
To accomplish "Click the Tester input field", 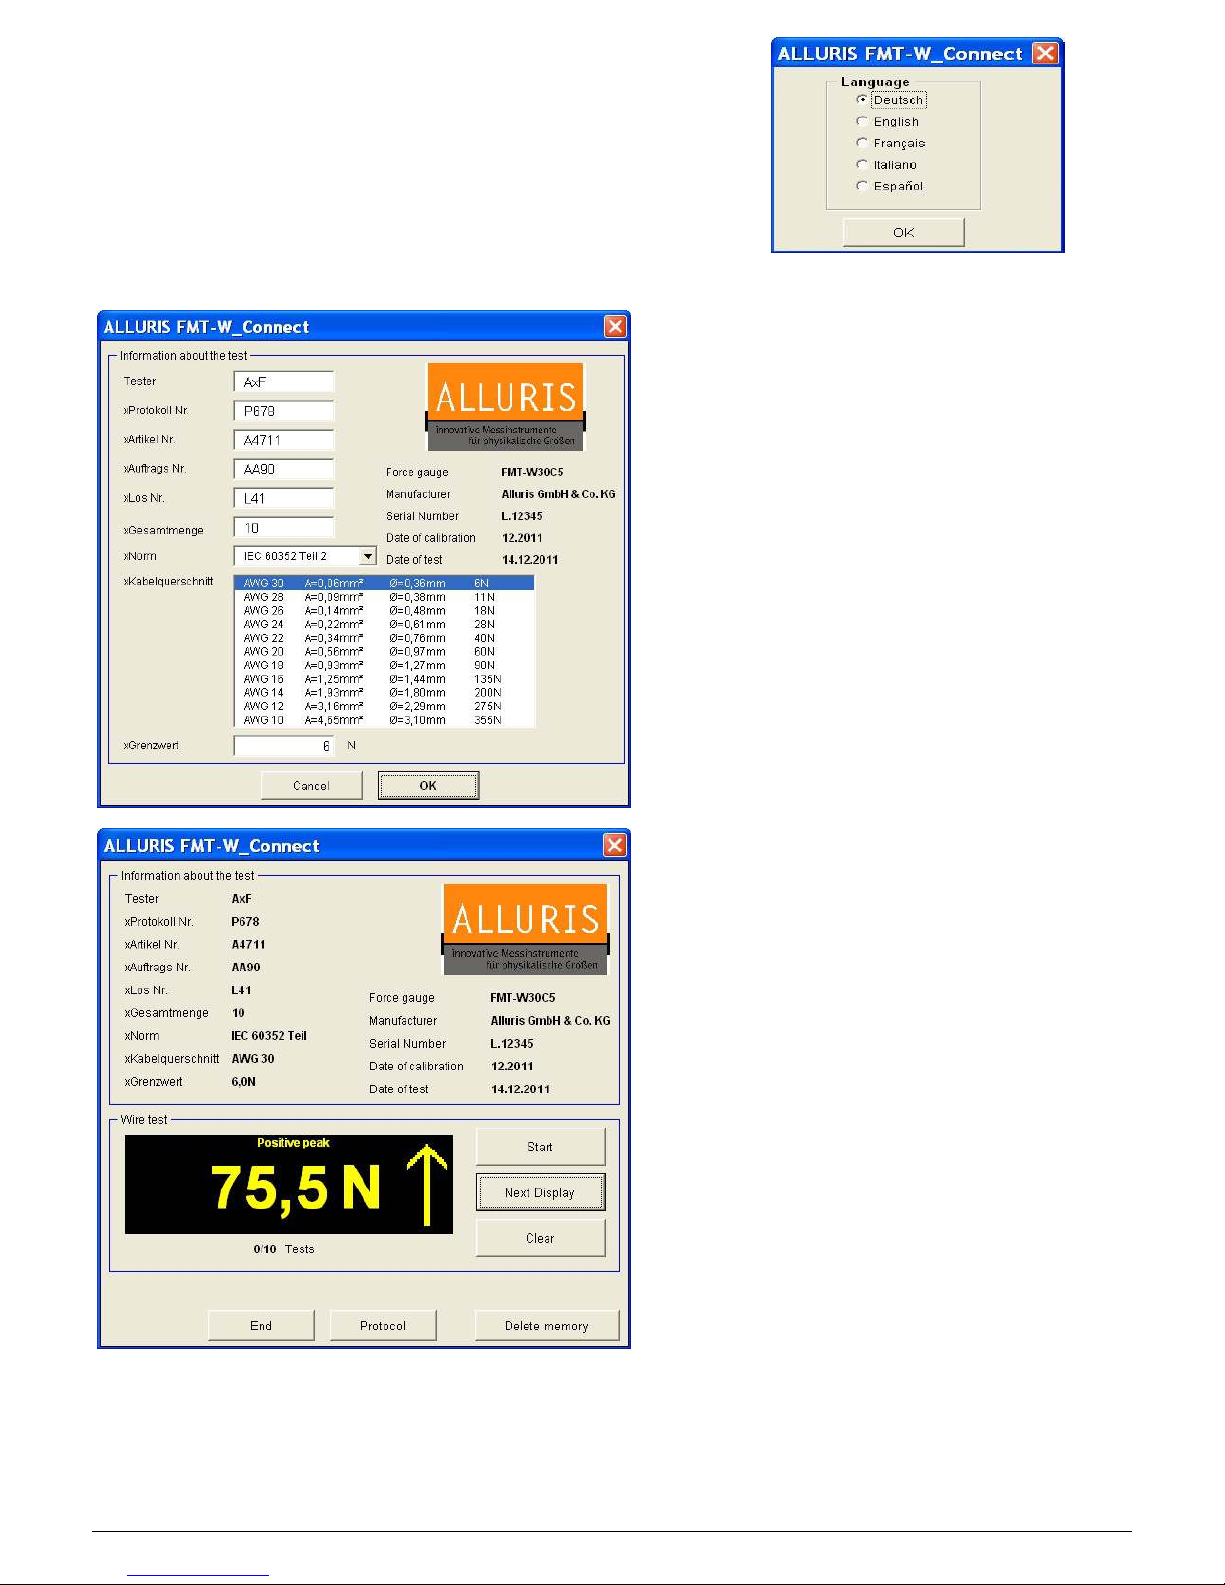I will point(284,382).
